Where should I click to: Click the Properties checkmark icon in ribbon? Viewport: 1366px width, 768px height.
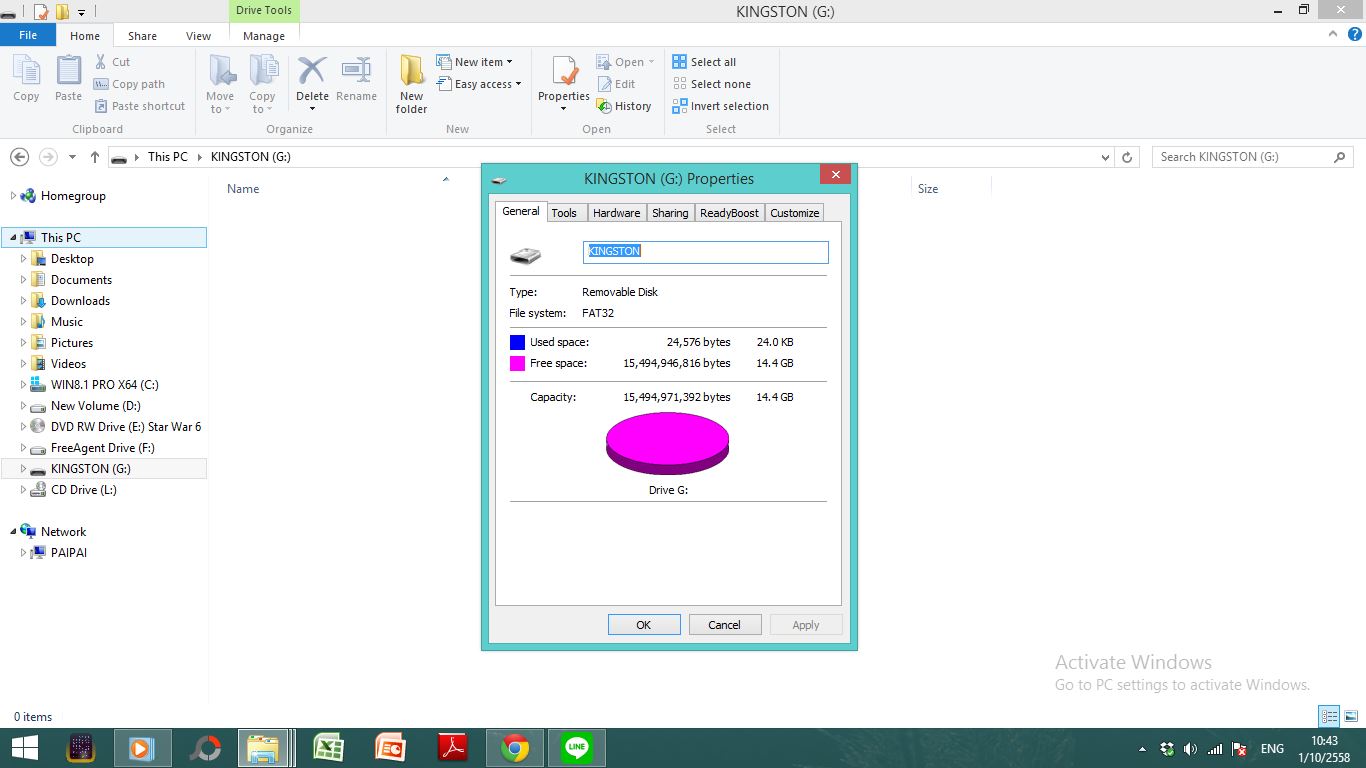click(564, 72)
